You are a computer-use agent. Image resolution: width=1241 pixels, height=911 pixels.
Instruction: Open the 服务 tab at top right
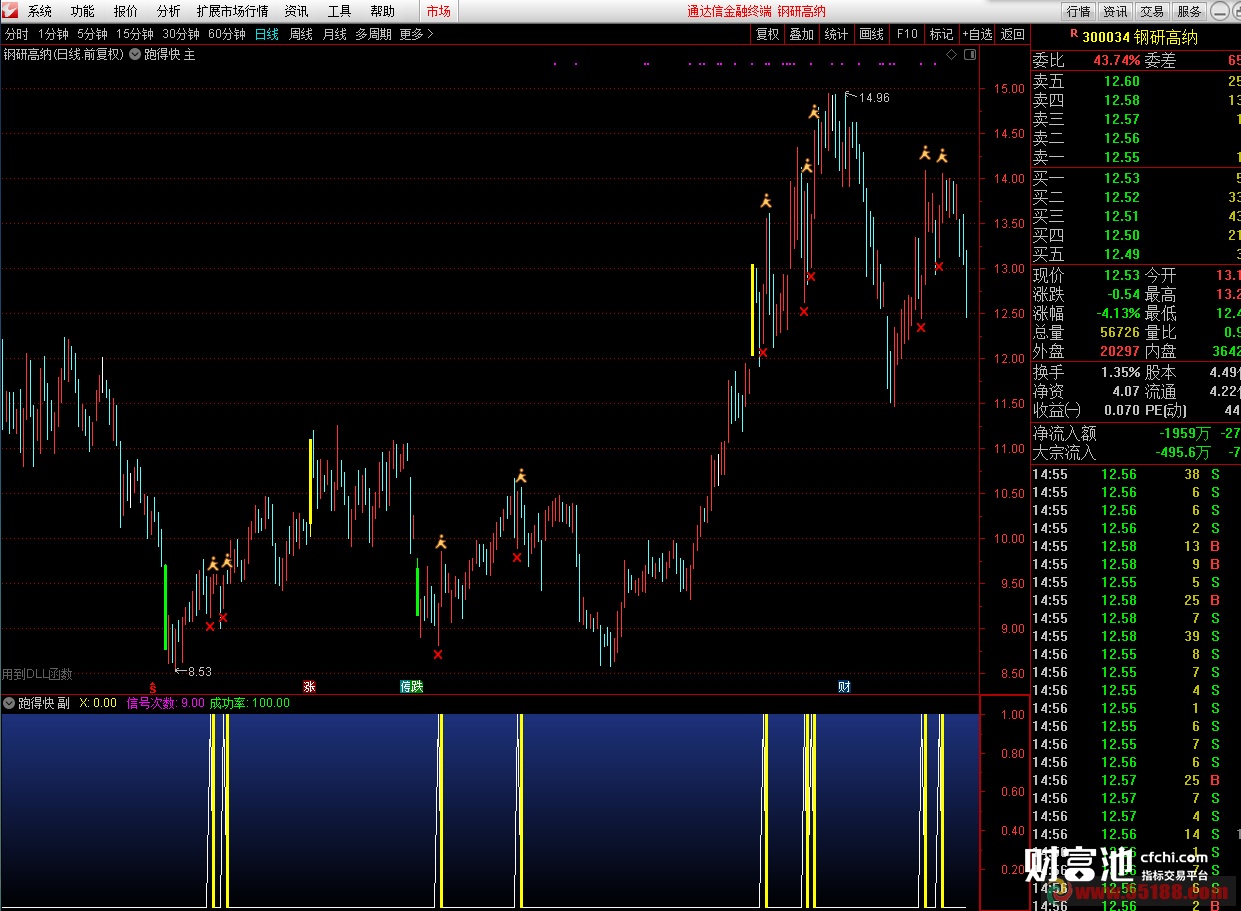1189,11
